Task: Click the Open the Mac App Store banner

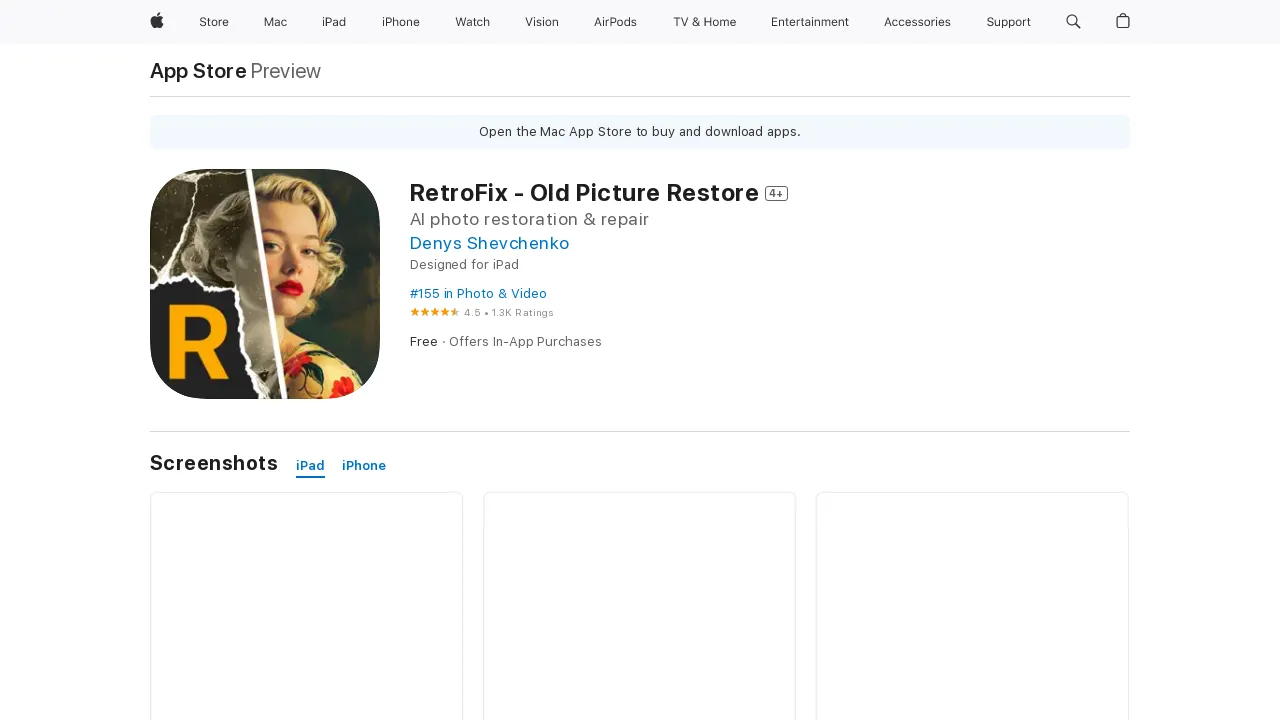Action: click(639, 131)
